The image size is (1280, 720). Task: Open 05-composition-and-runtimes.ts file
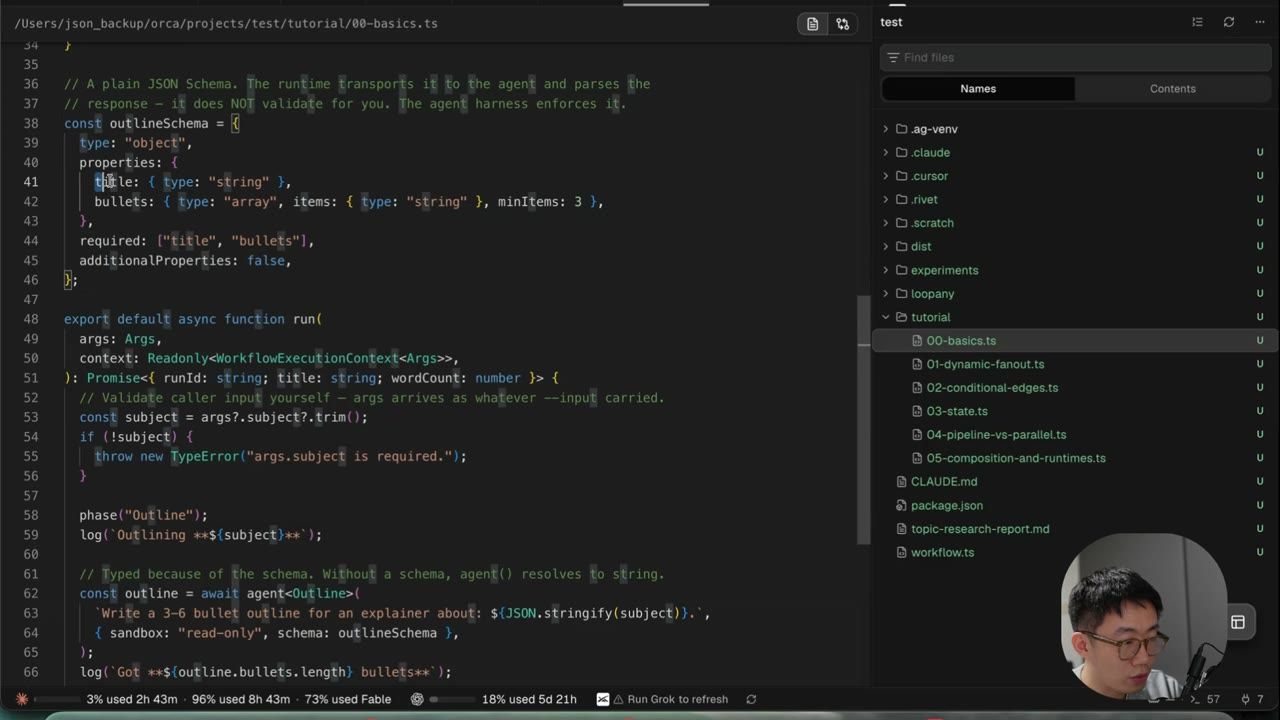pyautogui.click(x=1016, y=458)
